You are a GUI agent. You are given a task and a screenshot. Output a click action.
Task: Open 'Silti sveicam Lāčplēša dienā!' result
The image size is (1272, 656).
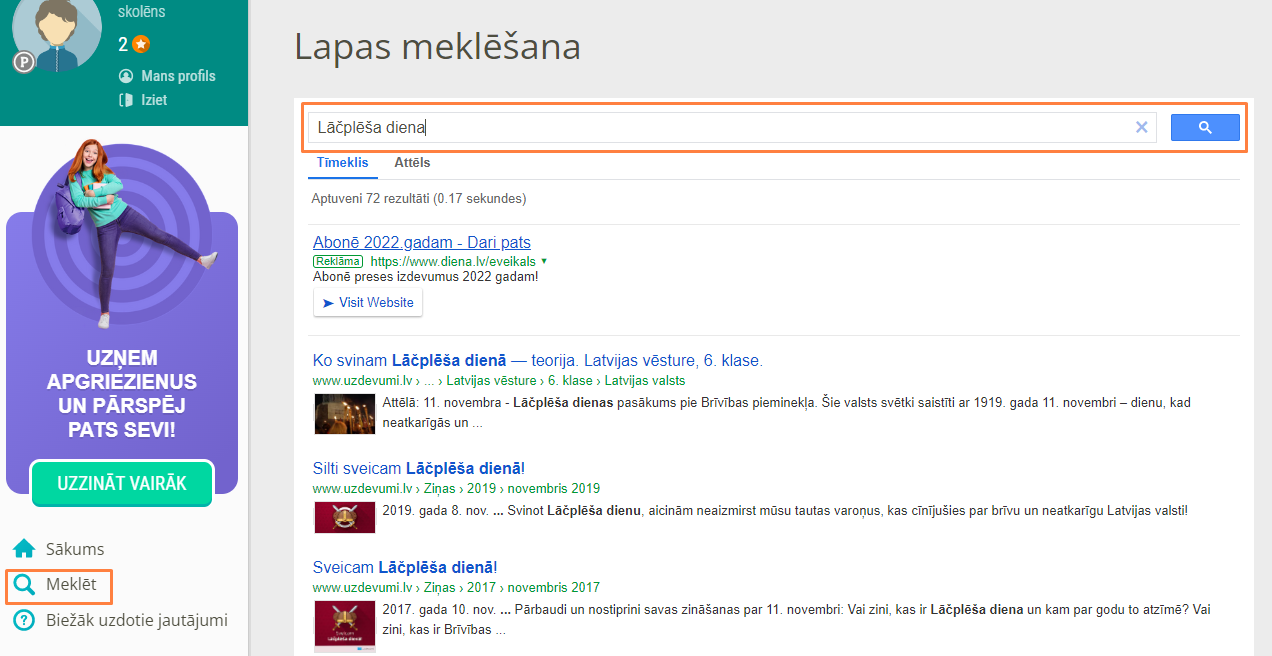pyautogui.click(x=418, y=468)
